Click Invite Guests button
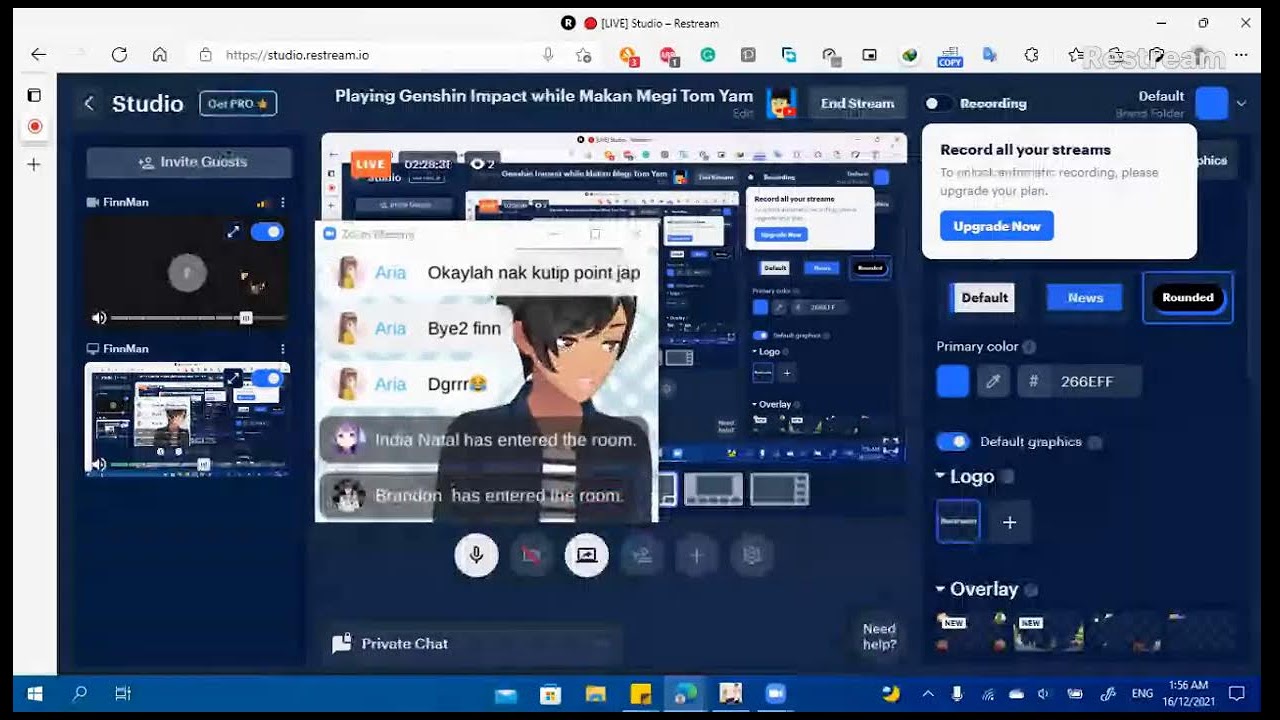Screen dimensions: 1280x720 189,162
